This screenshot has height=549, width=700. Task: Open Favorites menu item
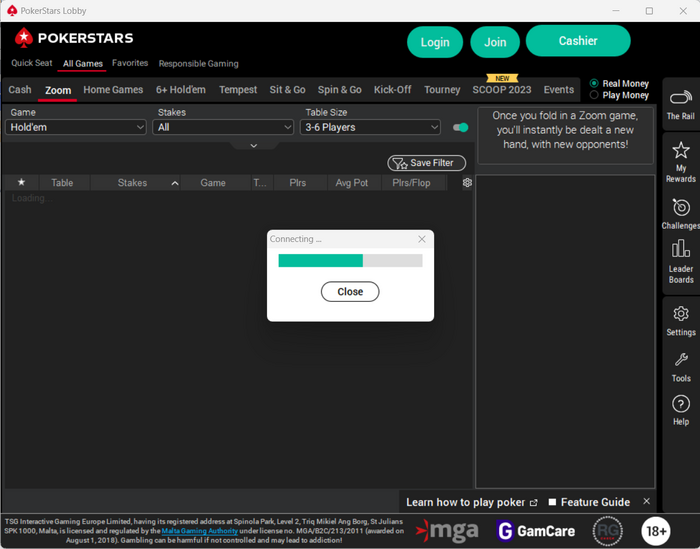(x=130, y=63)
